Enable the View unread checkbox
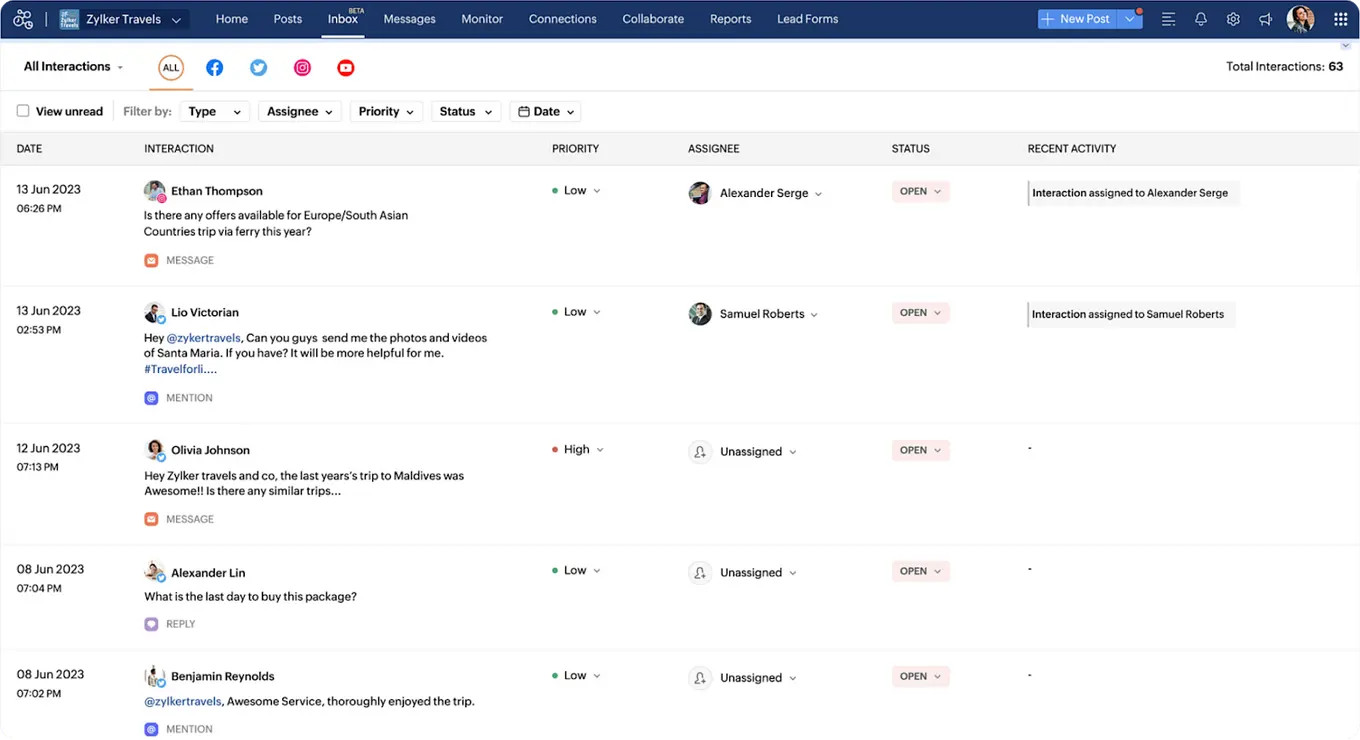This screenshot has width=1360, height=740. click(x=22, y=111)
